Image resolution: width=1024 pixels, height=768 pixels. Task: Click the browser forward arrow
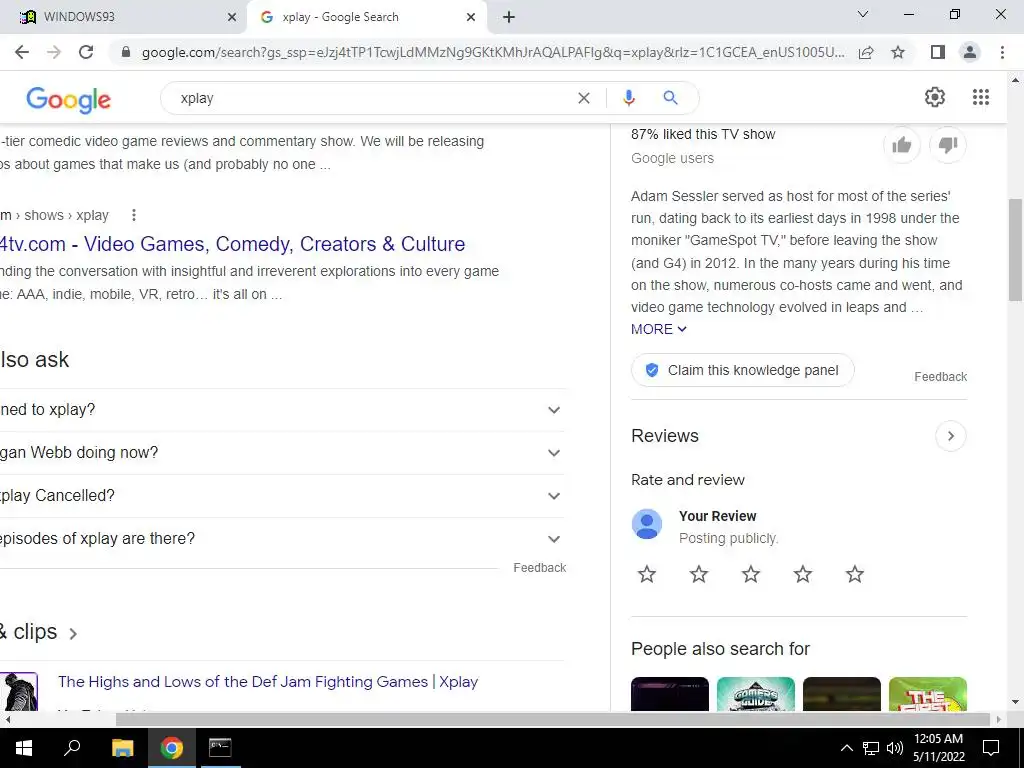54,52
